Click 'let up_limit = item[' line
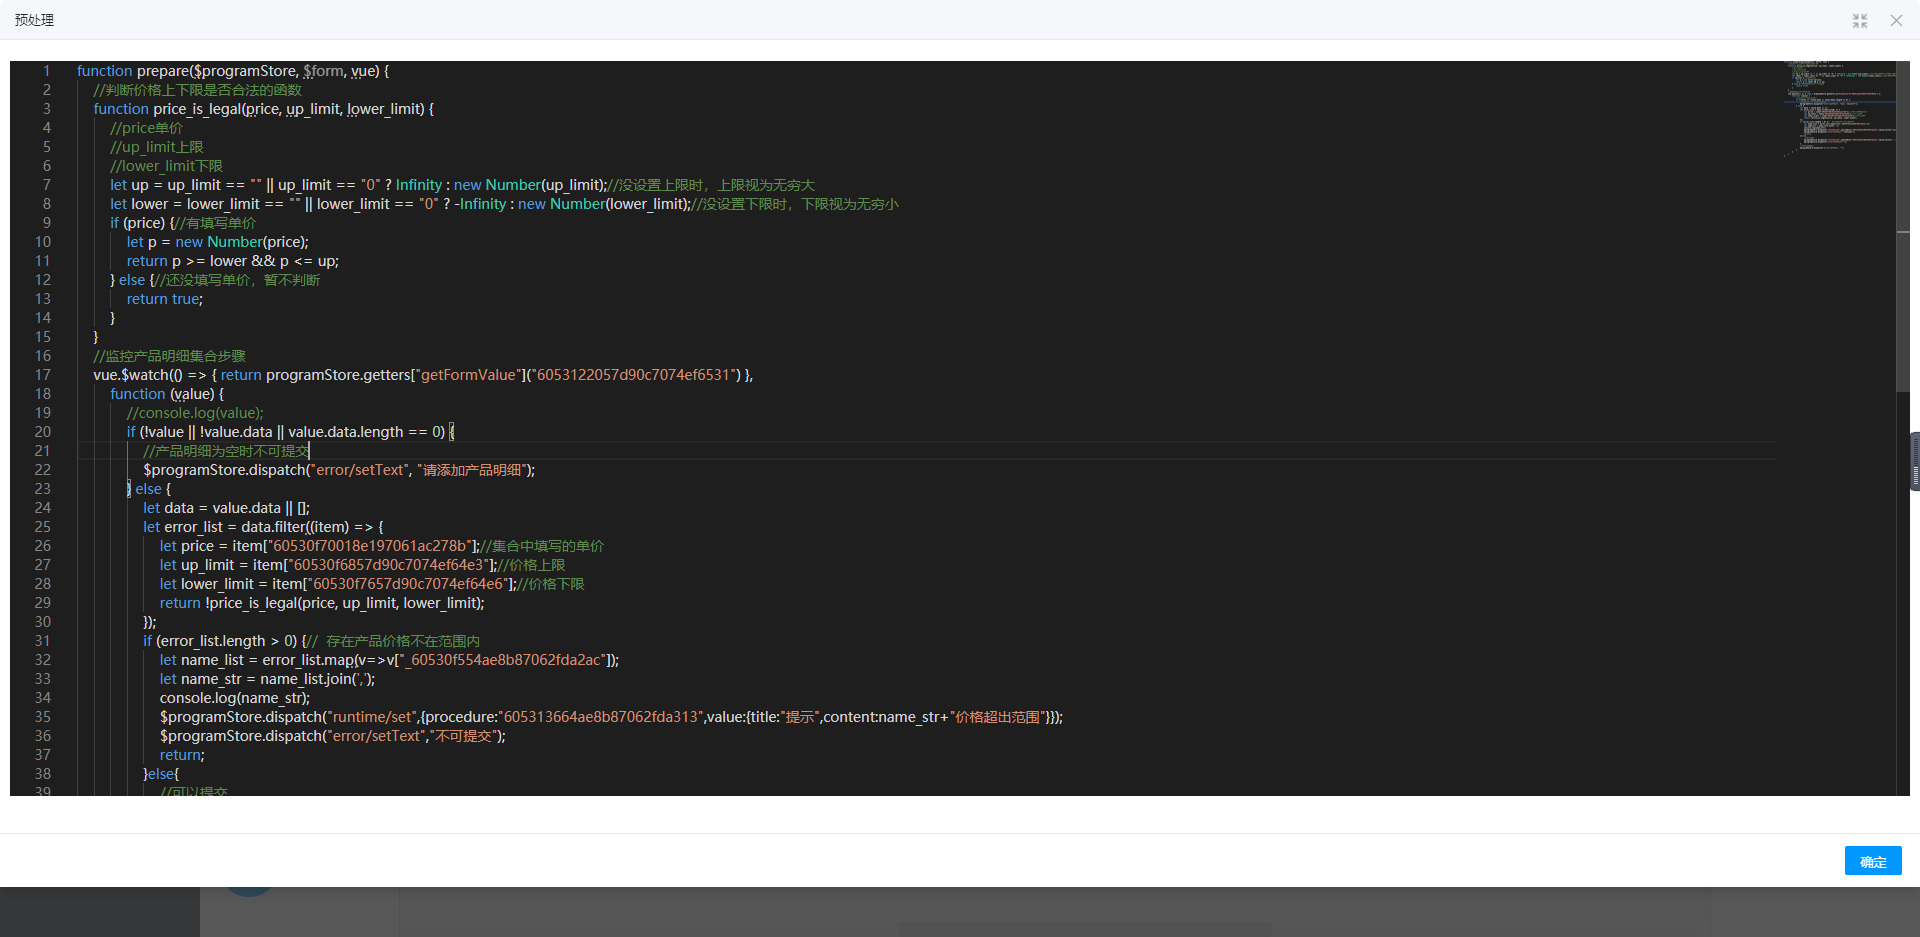1920x937 pixels. coord(362,565)
